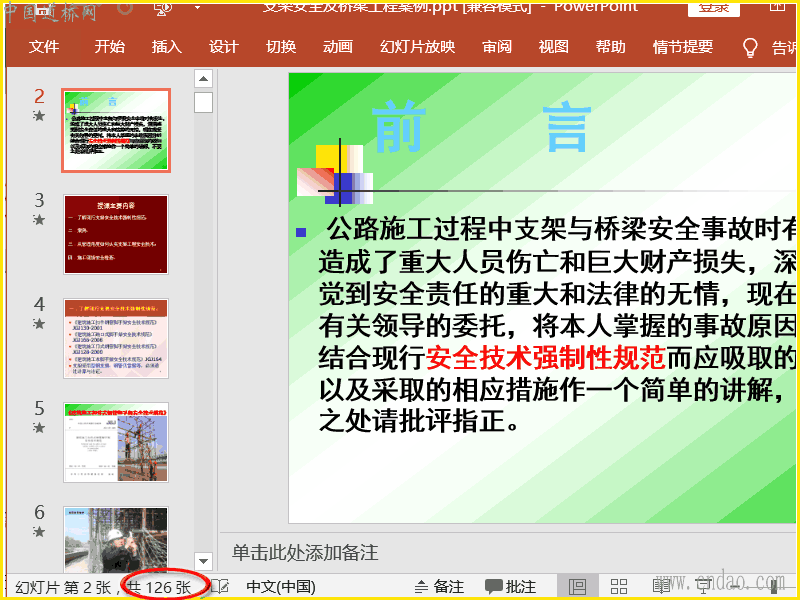Viewport: 800px width, 600px height.
Task: Click the blue square bullet on the slide
Action: (x=301, y=232)
